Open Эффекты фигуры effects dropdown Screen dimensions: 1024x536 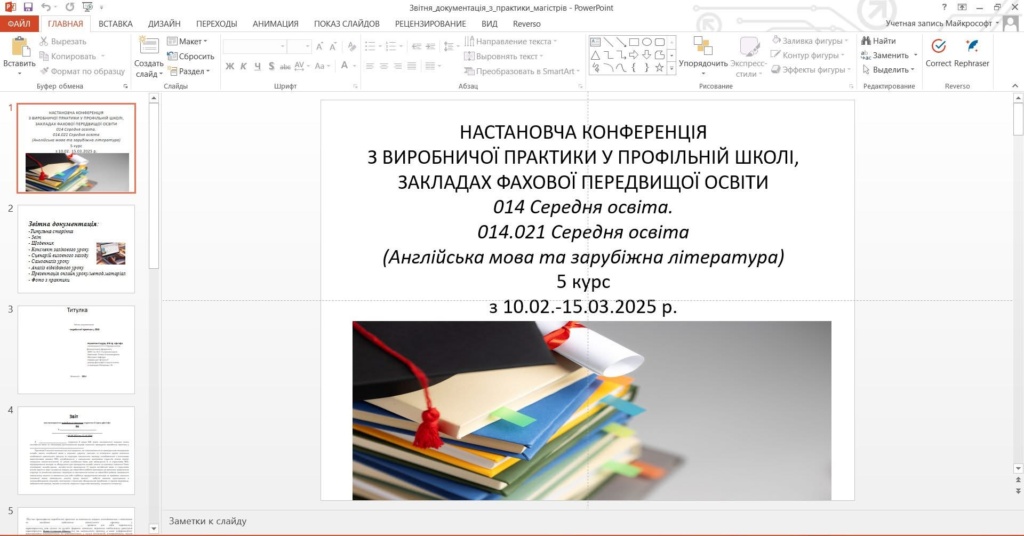point(811,69)
